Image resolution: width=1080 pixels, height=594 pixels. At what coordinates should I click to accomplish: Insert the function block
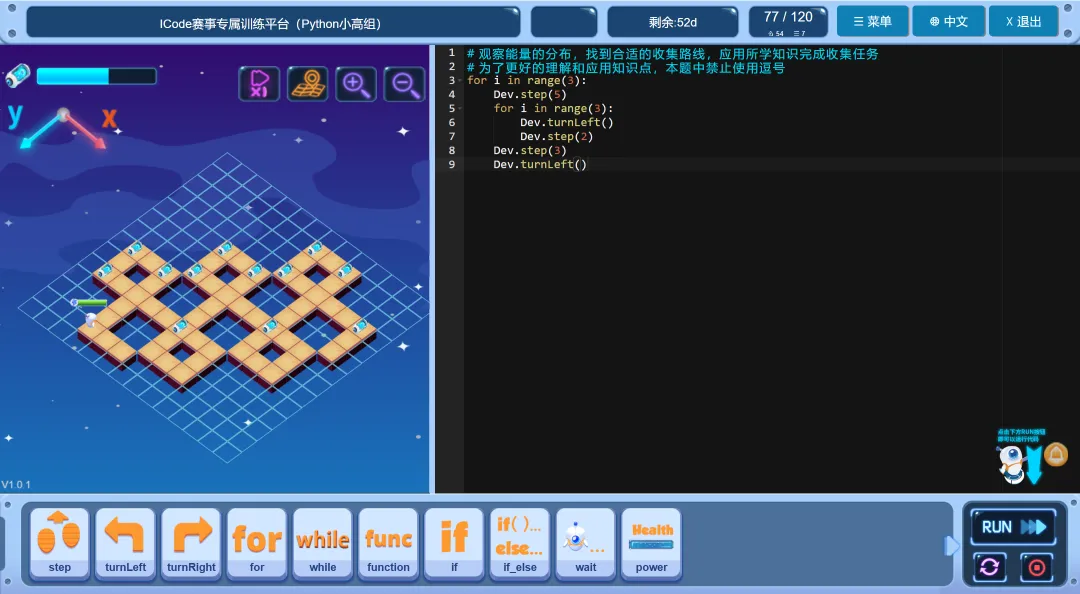click(x=388, y=544)
